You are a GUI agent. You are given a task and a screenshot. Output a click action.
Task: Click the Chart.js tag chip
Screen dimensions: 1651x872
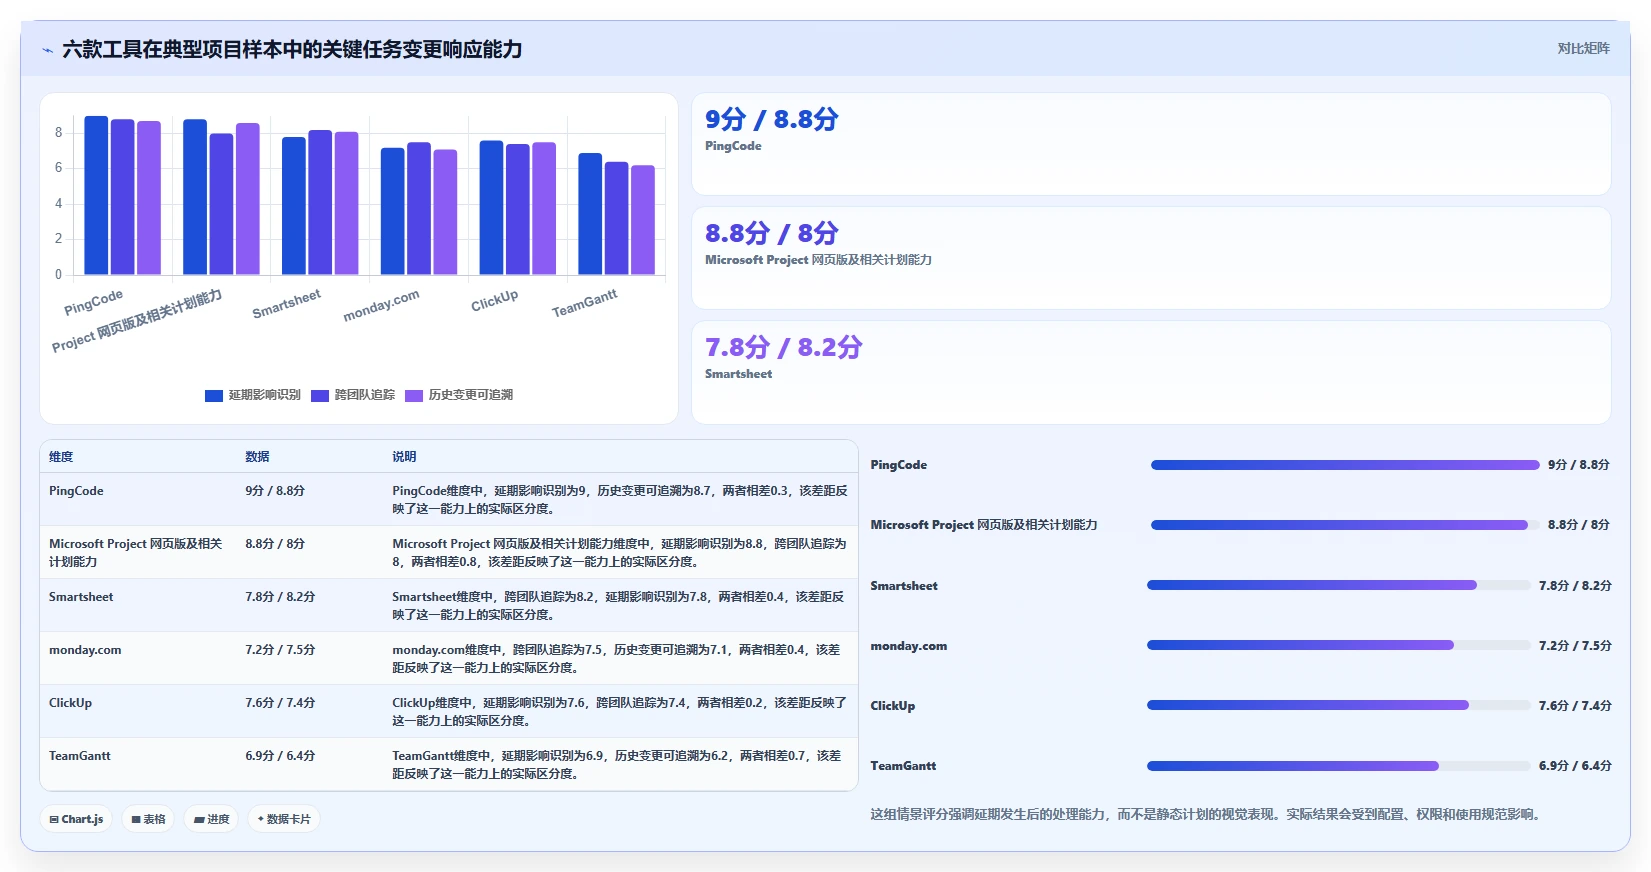[76, 819]
